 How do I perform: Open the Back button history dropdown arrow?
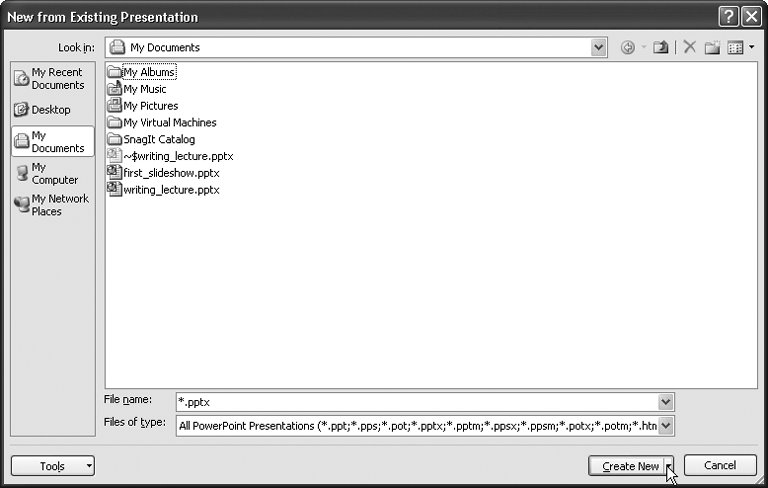point(644,48)
